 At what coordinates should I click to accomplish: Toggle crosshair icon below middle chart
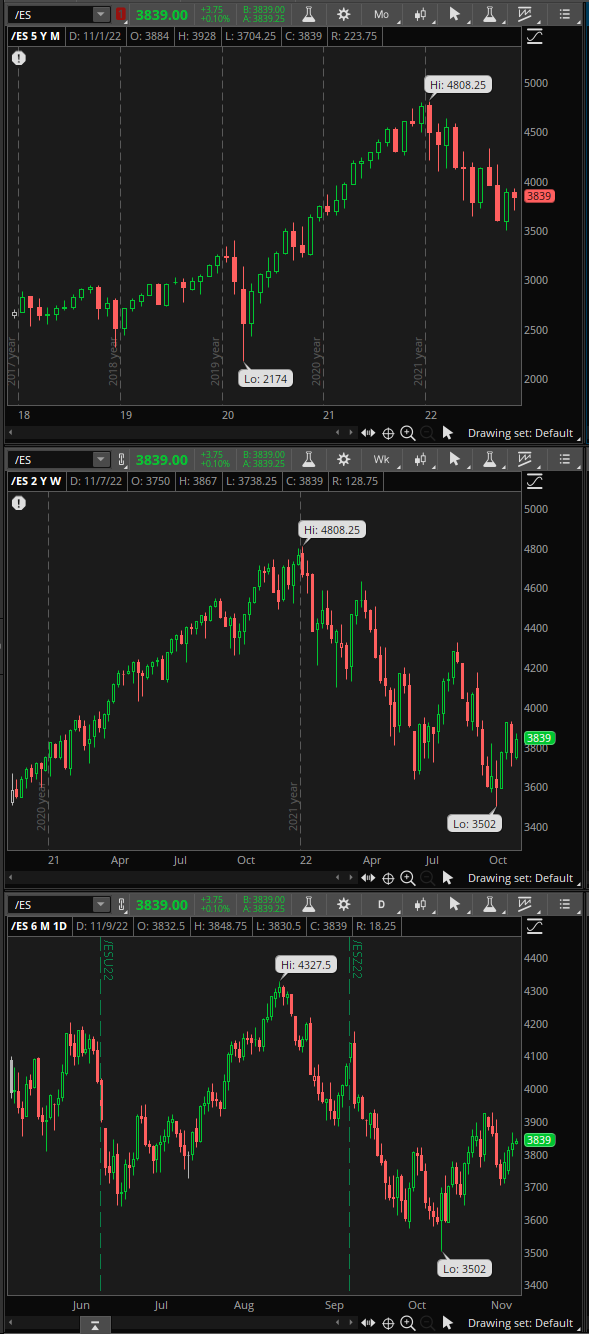click(388, 878)
